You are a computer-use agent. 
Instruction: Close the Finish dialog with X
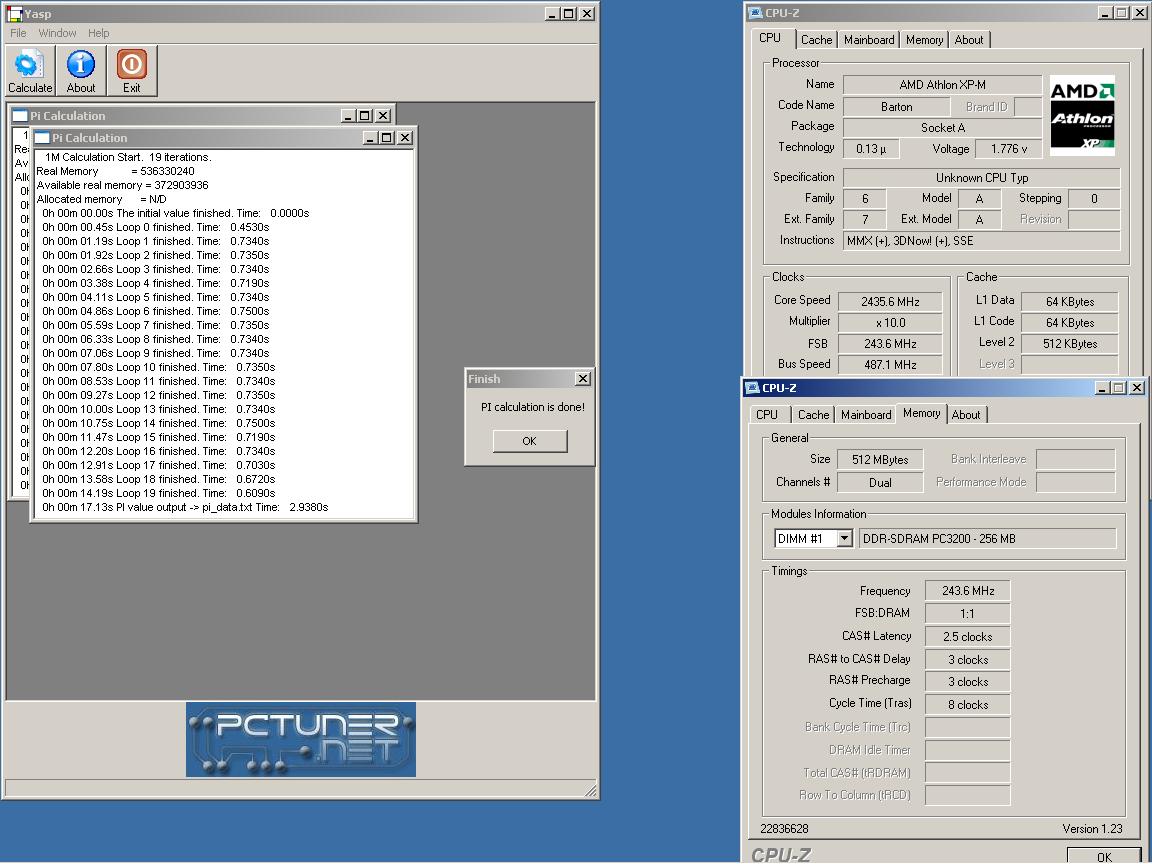click(583, 378)
